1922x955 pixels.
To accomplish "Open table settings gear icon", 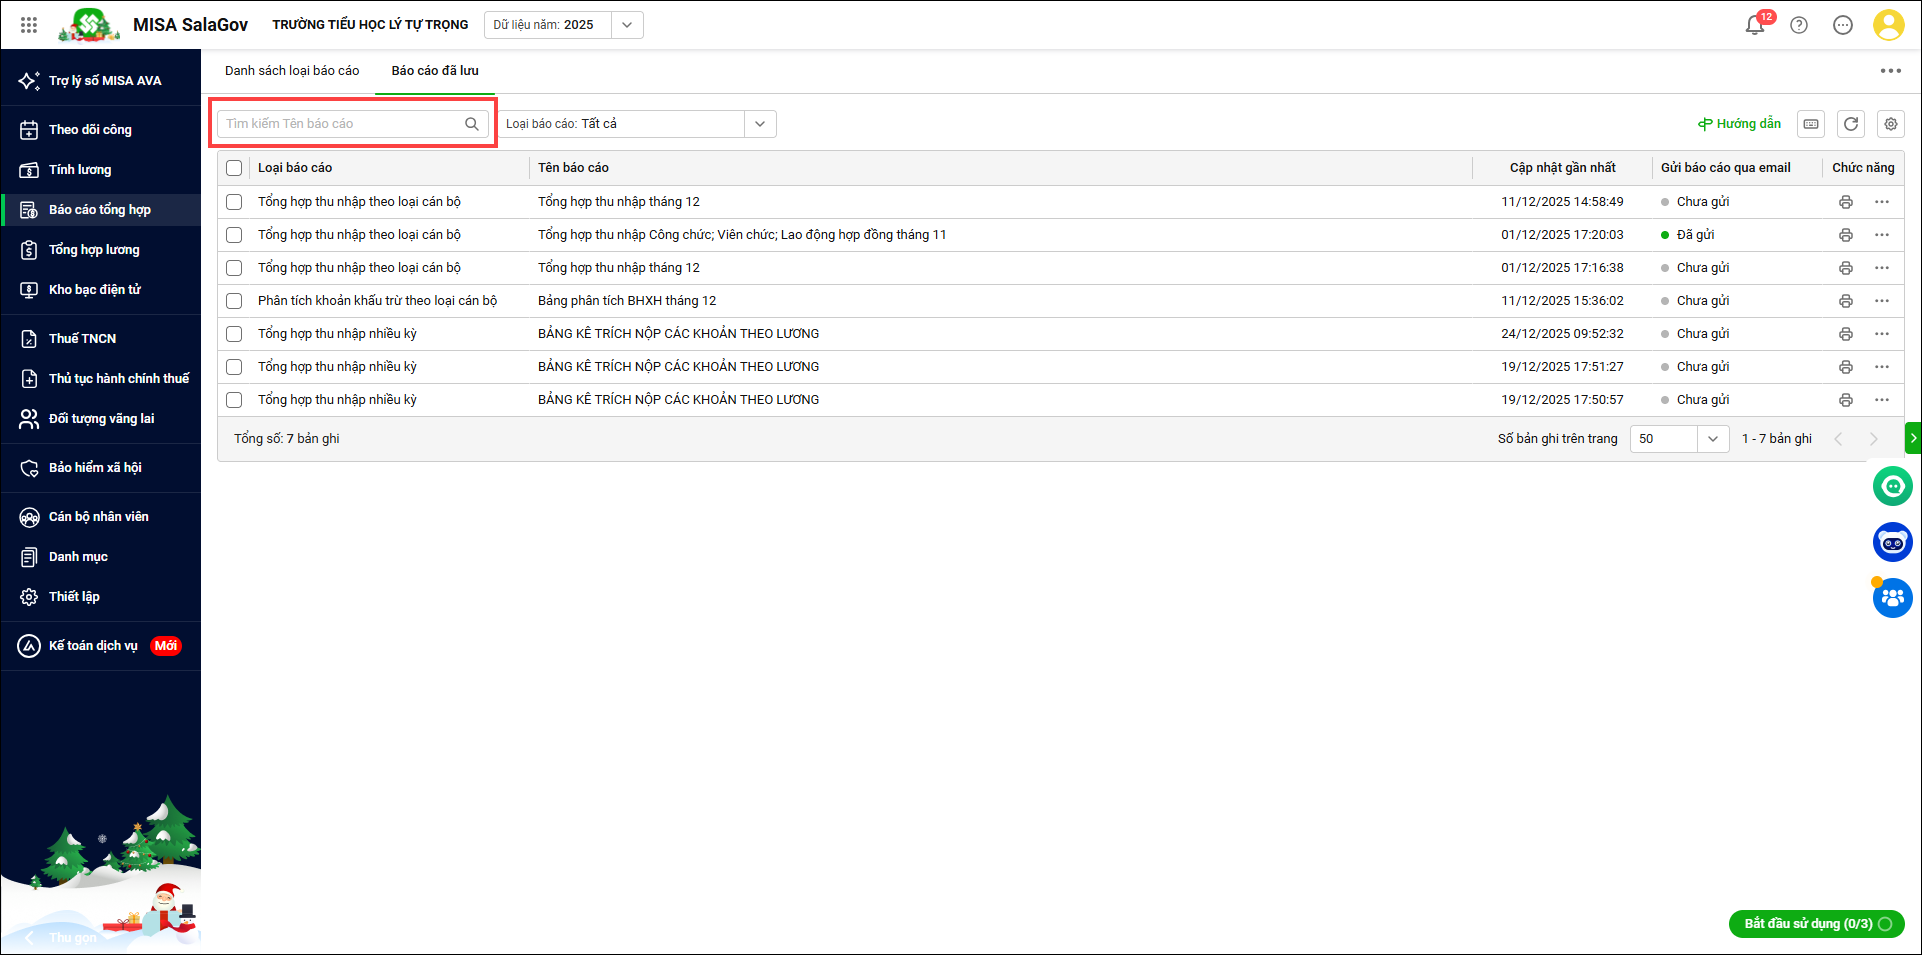I will (1890, 124).
